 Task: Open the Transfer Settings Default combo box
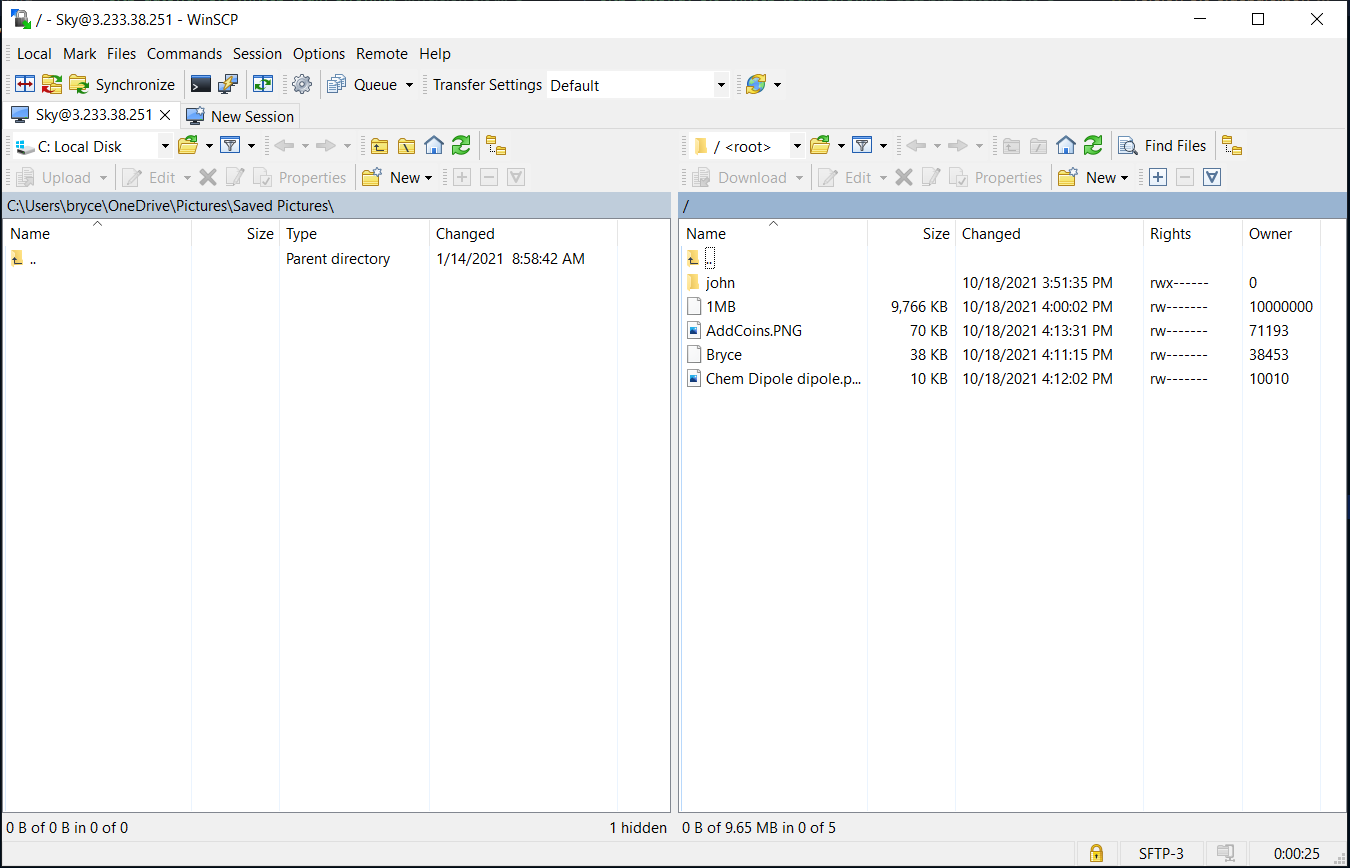[638, 85]
